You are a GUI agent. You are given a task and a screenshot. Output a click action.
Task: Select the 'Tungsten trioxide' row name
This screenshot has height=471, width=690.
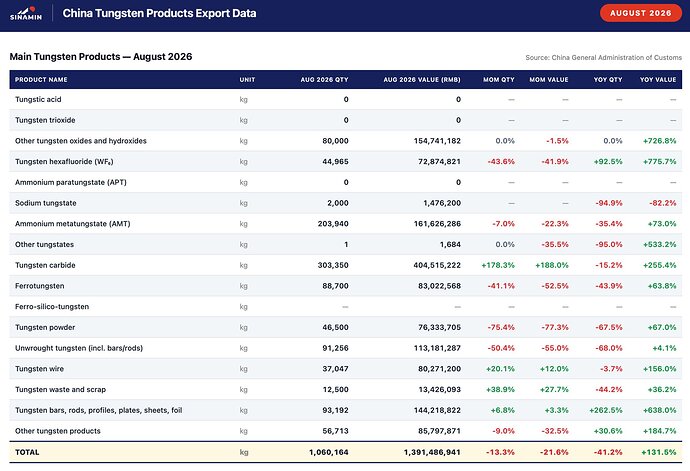click(x=45, y=120)
